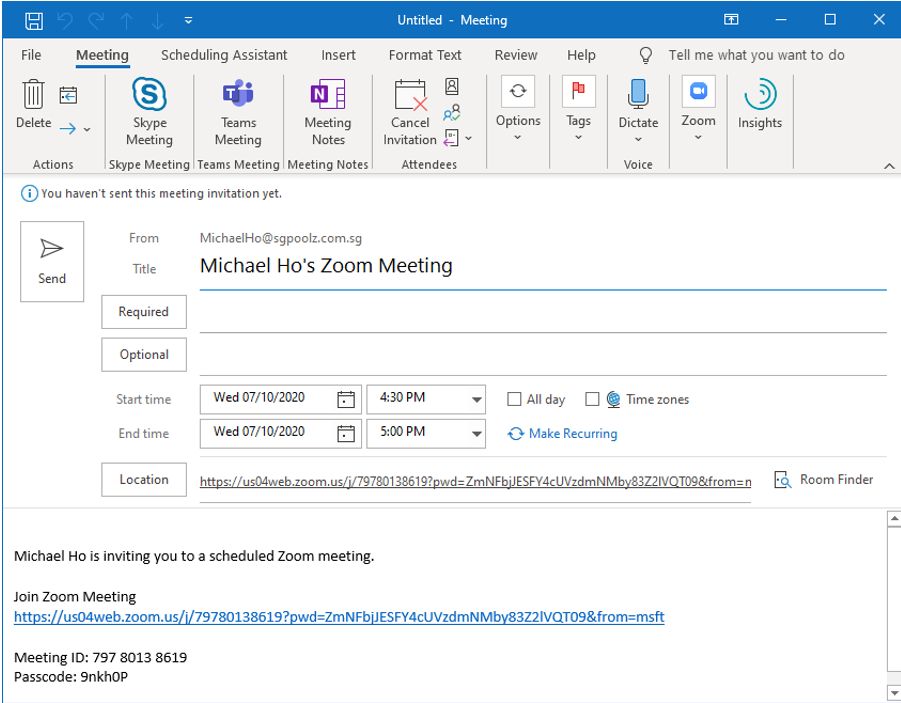The width and height of the screenshot is (901, 703).
Task: Add a Teams Meeting
Action: (238, 113)
